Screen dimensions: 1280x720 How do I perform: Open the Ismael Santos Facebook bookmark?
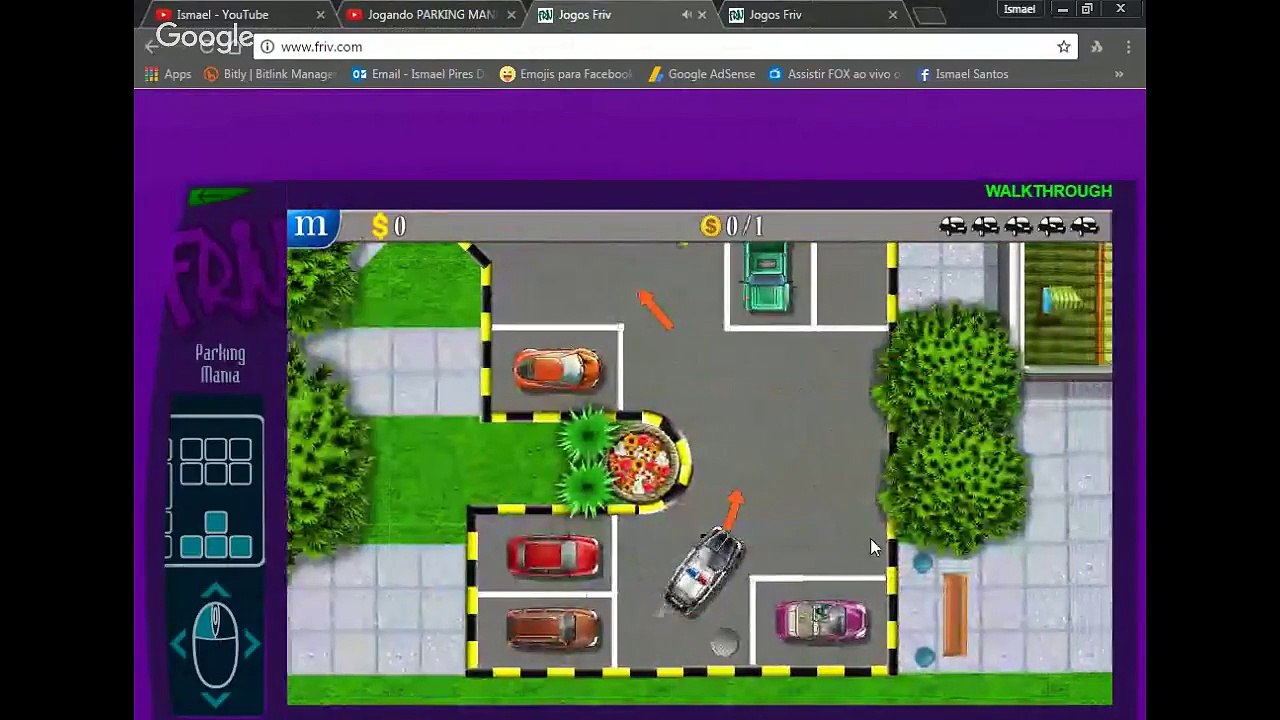click(963, 74)
